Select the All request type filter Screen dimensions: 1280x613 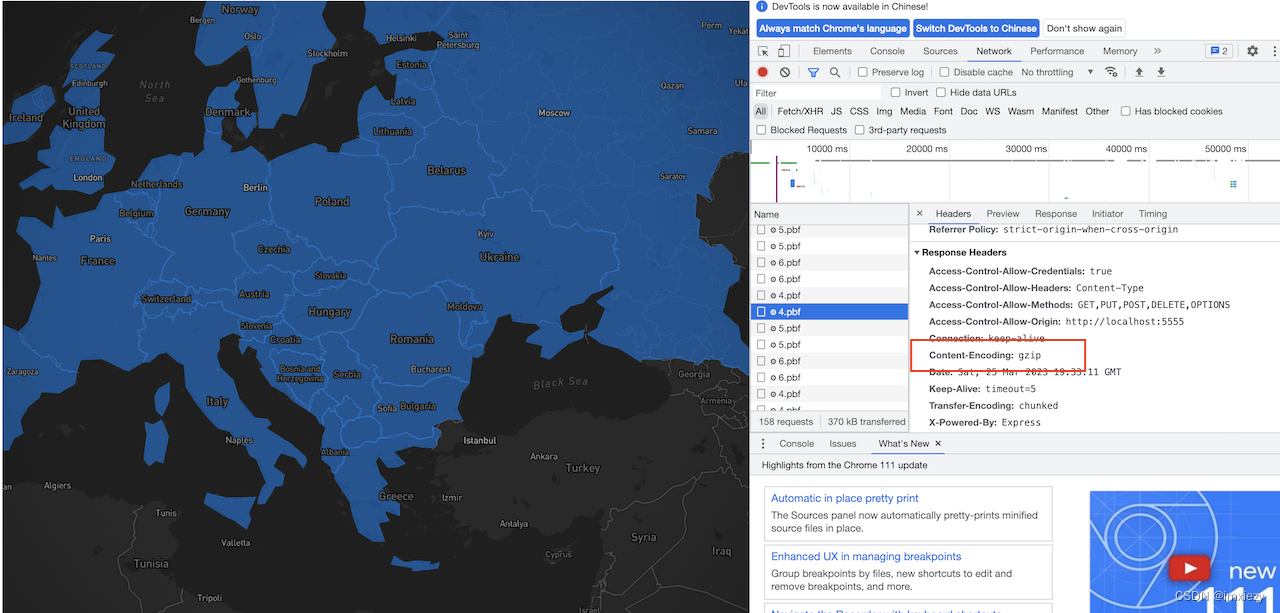point(761,111)
